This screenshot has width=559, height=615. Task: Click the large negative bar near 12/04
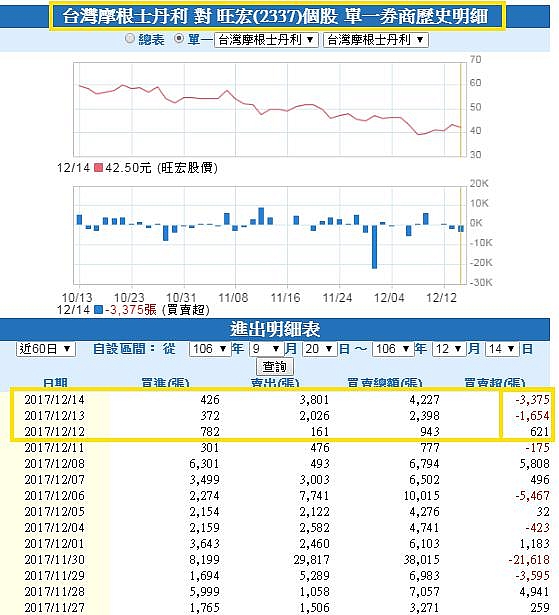(374, 247)
